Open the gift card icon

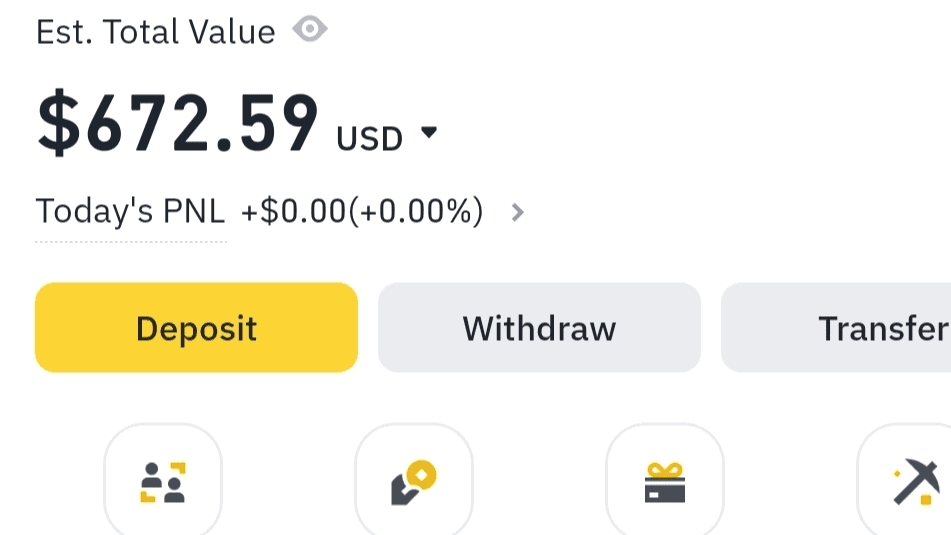[665, 482]
